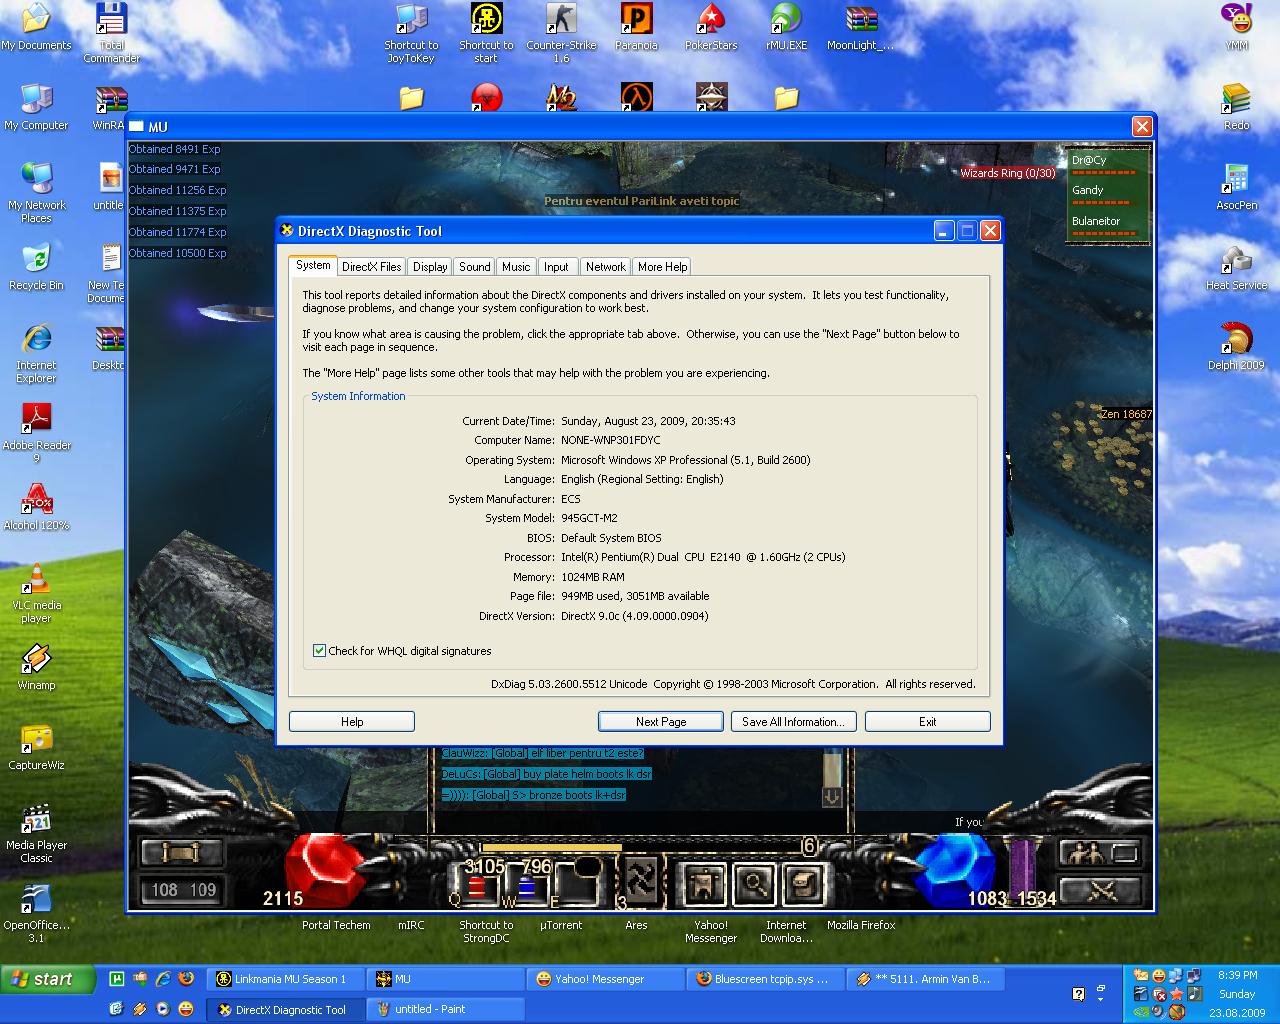Click the party button in MU
Viewport: 1280px width, 1024px height.
point(1099,853)
